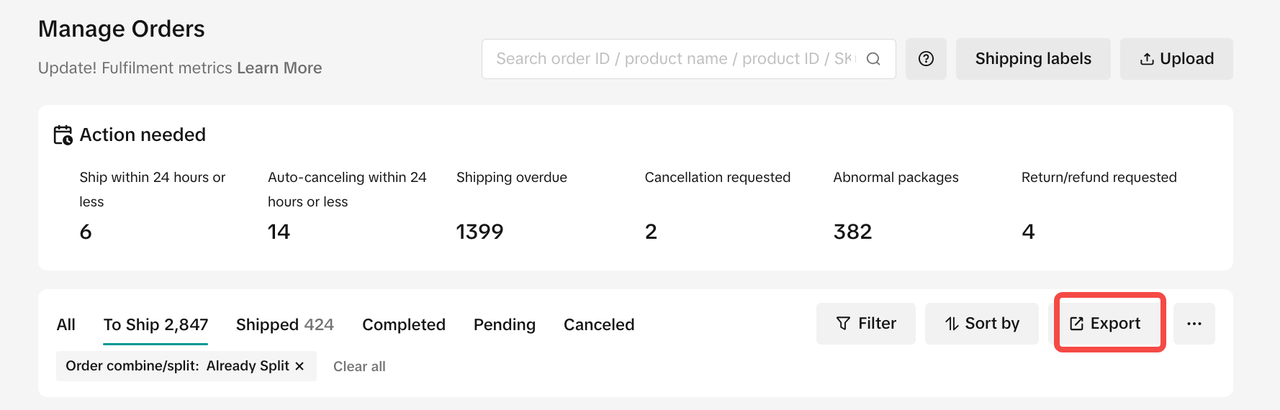1280x410 pixels.
Task: Open the help question mark icon
Action: click(926, 59)
